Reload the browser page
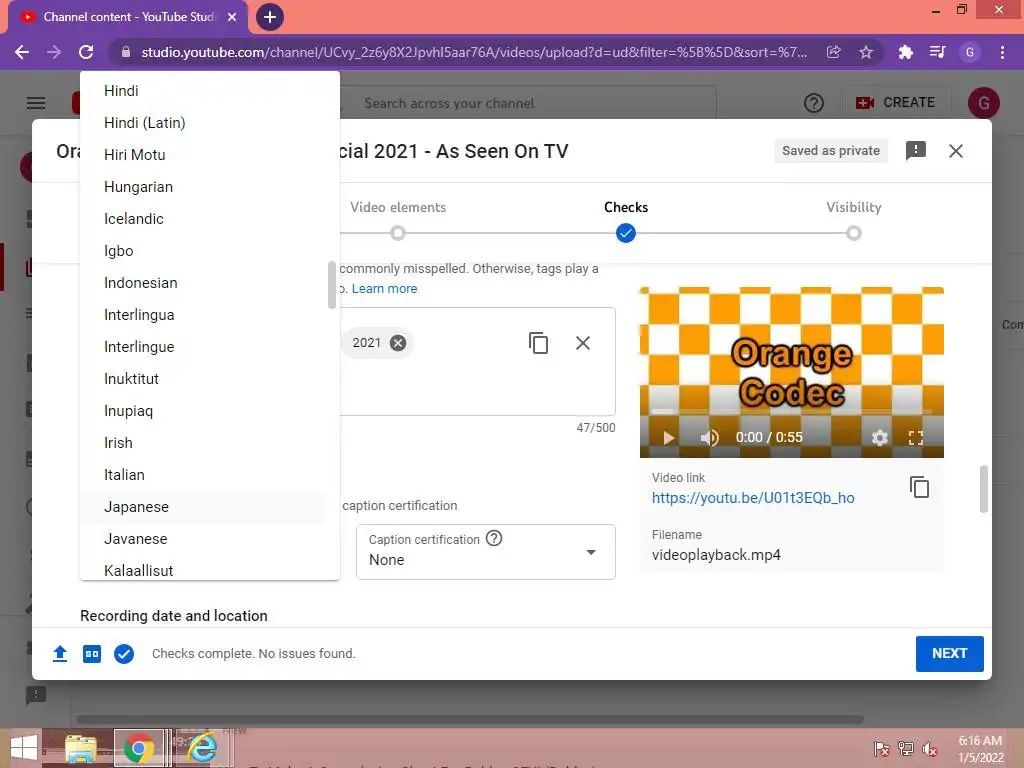The height and width of the screenshot is (768, 1024). pyautogui.click(x=86, y=52)
